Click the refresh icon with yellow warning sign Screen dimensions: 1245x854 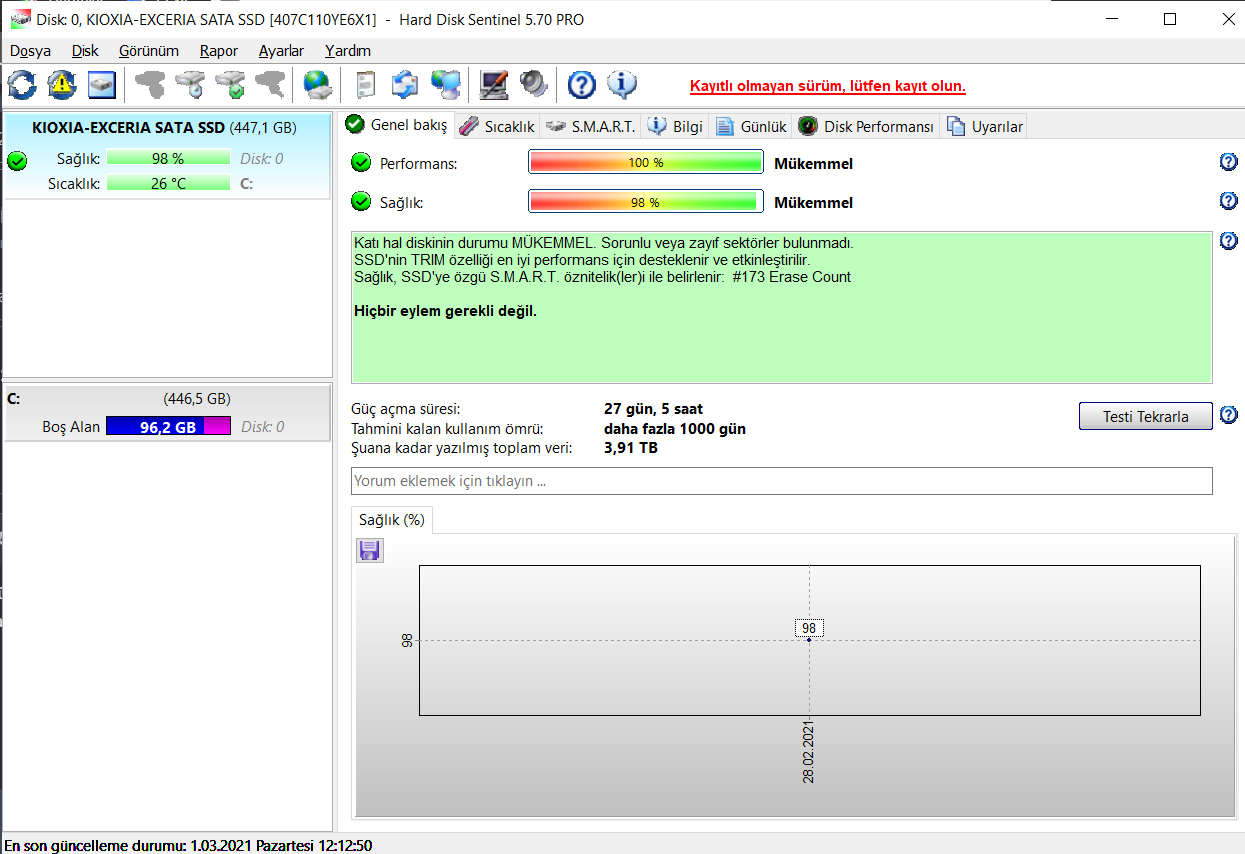tap(62, 85)
